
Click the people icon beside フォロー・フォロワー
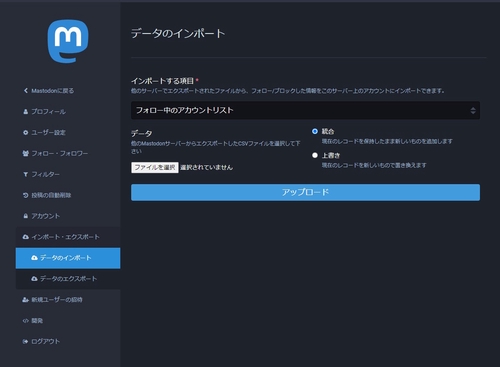tap(26, 153)
